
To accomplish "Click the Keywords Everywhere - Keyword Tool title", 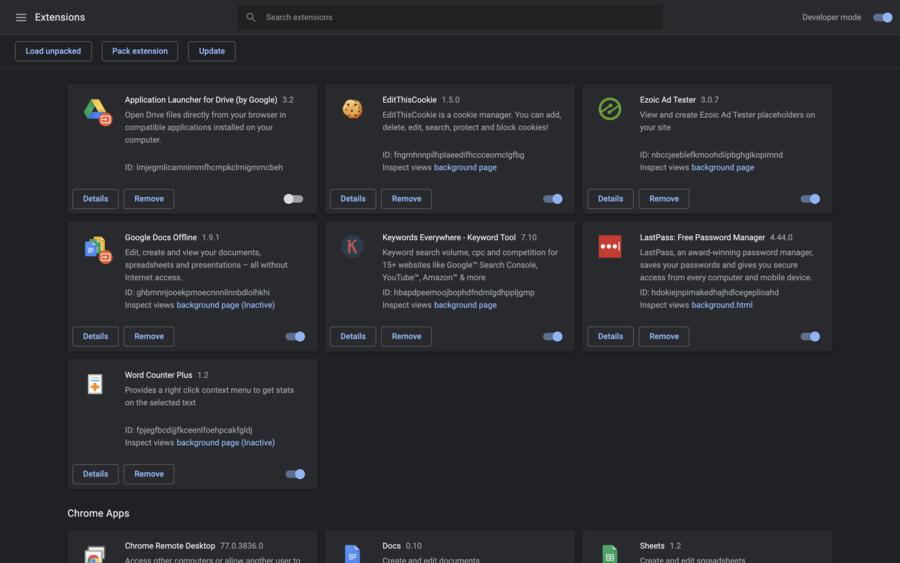I will coord(449,238).
